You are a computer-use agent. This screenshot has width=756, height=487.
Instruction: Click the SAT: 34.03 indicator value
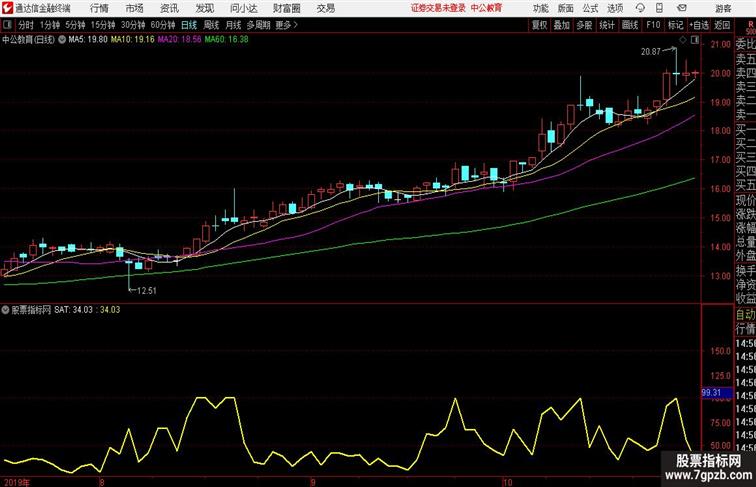tap(73, 310)
